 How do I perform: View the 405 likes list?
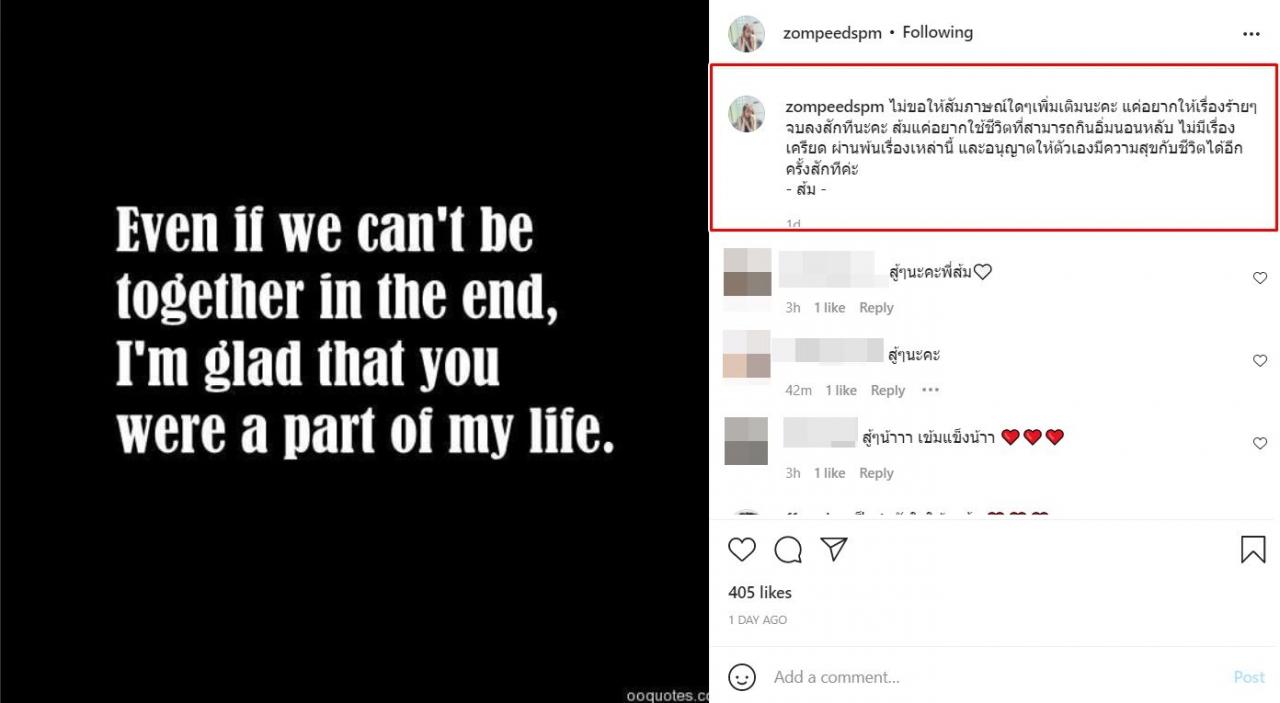[760, 592]
